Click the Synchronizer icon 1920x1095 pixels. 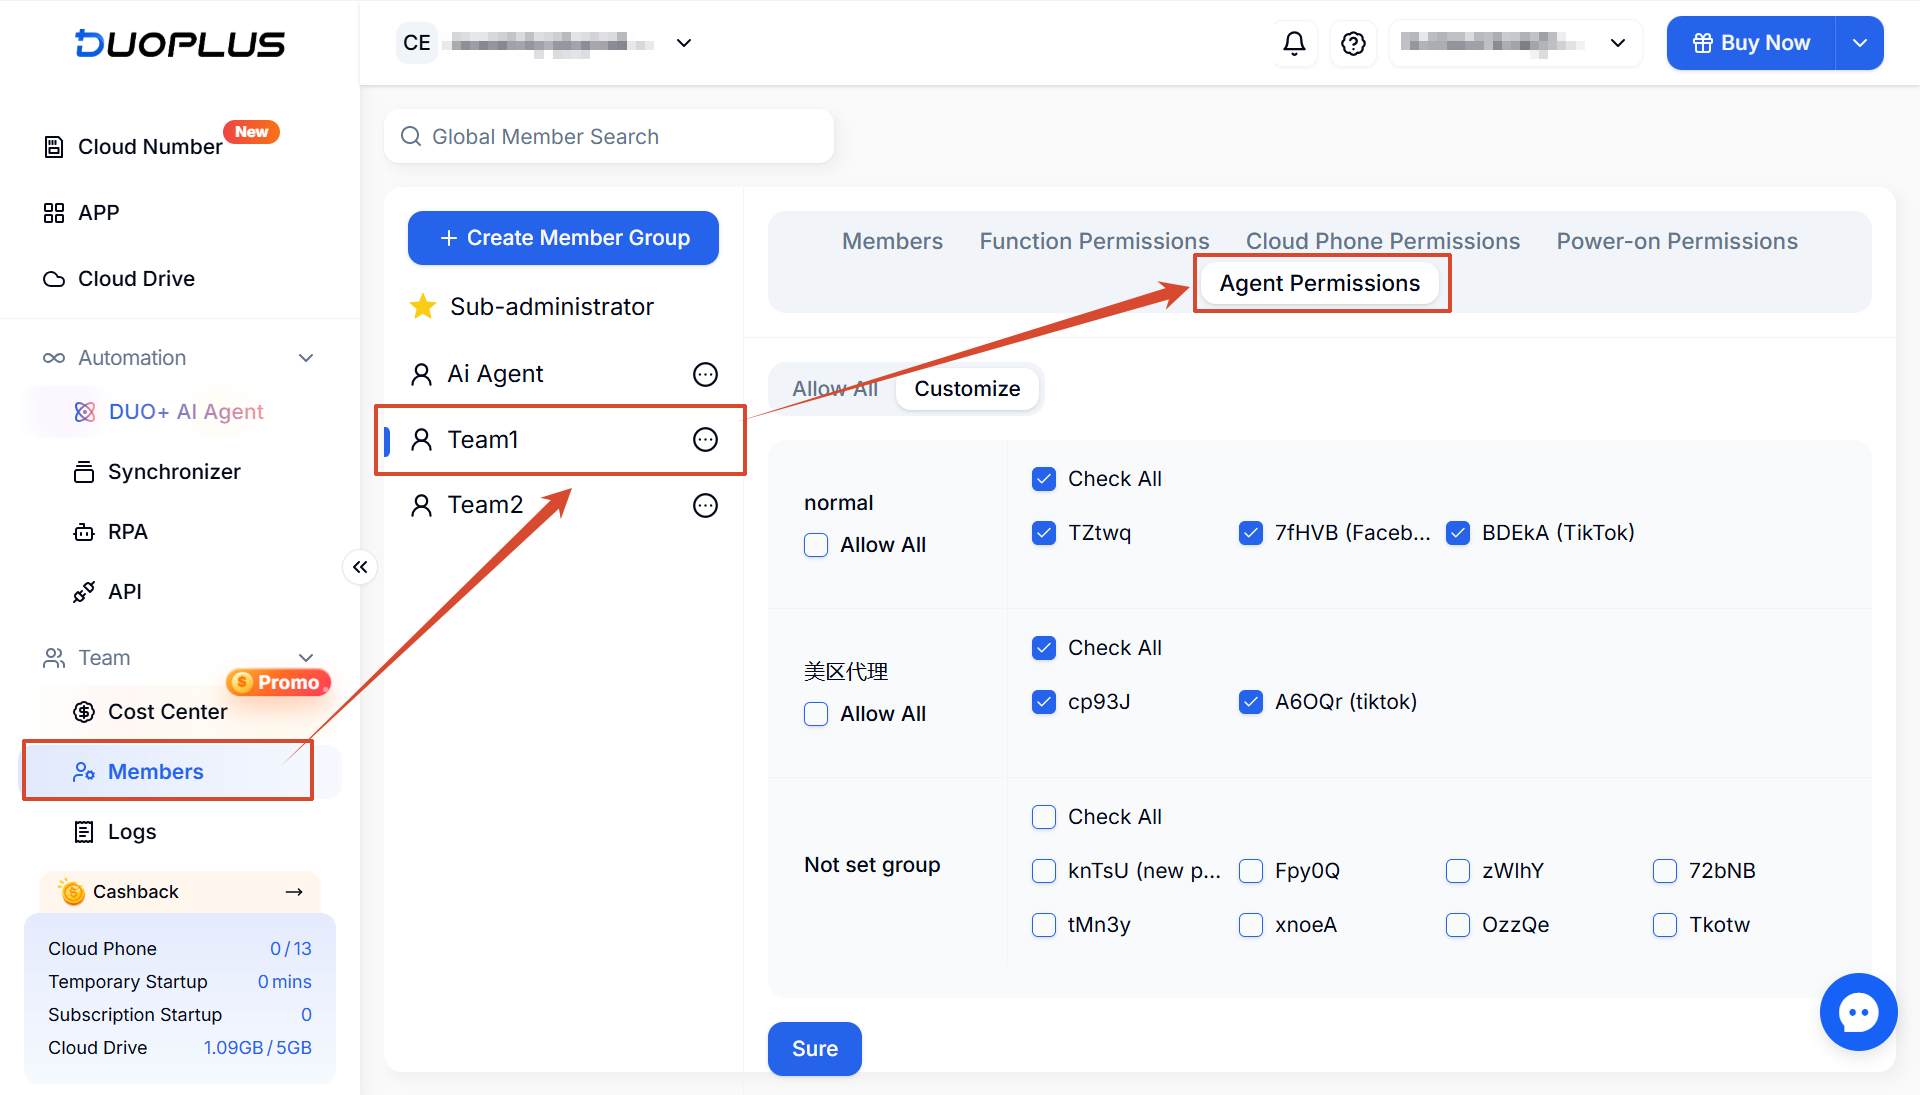(x=84, y=472)
